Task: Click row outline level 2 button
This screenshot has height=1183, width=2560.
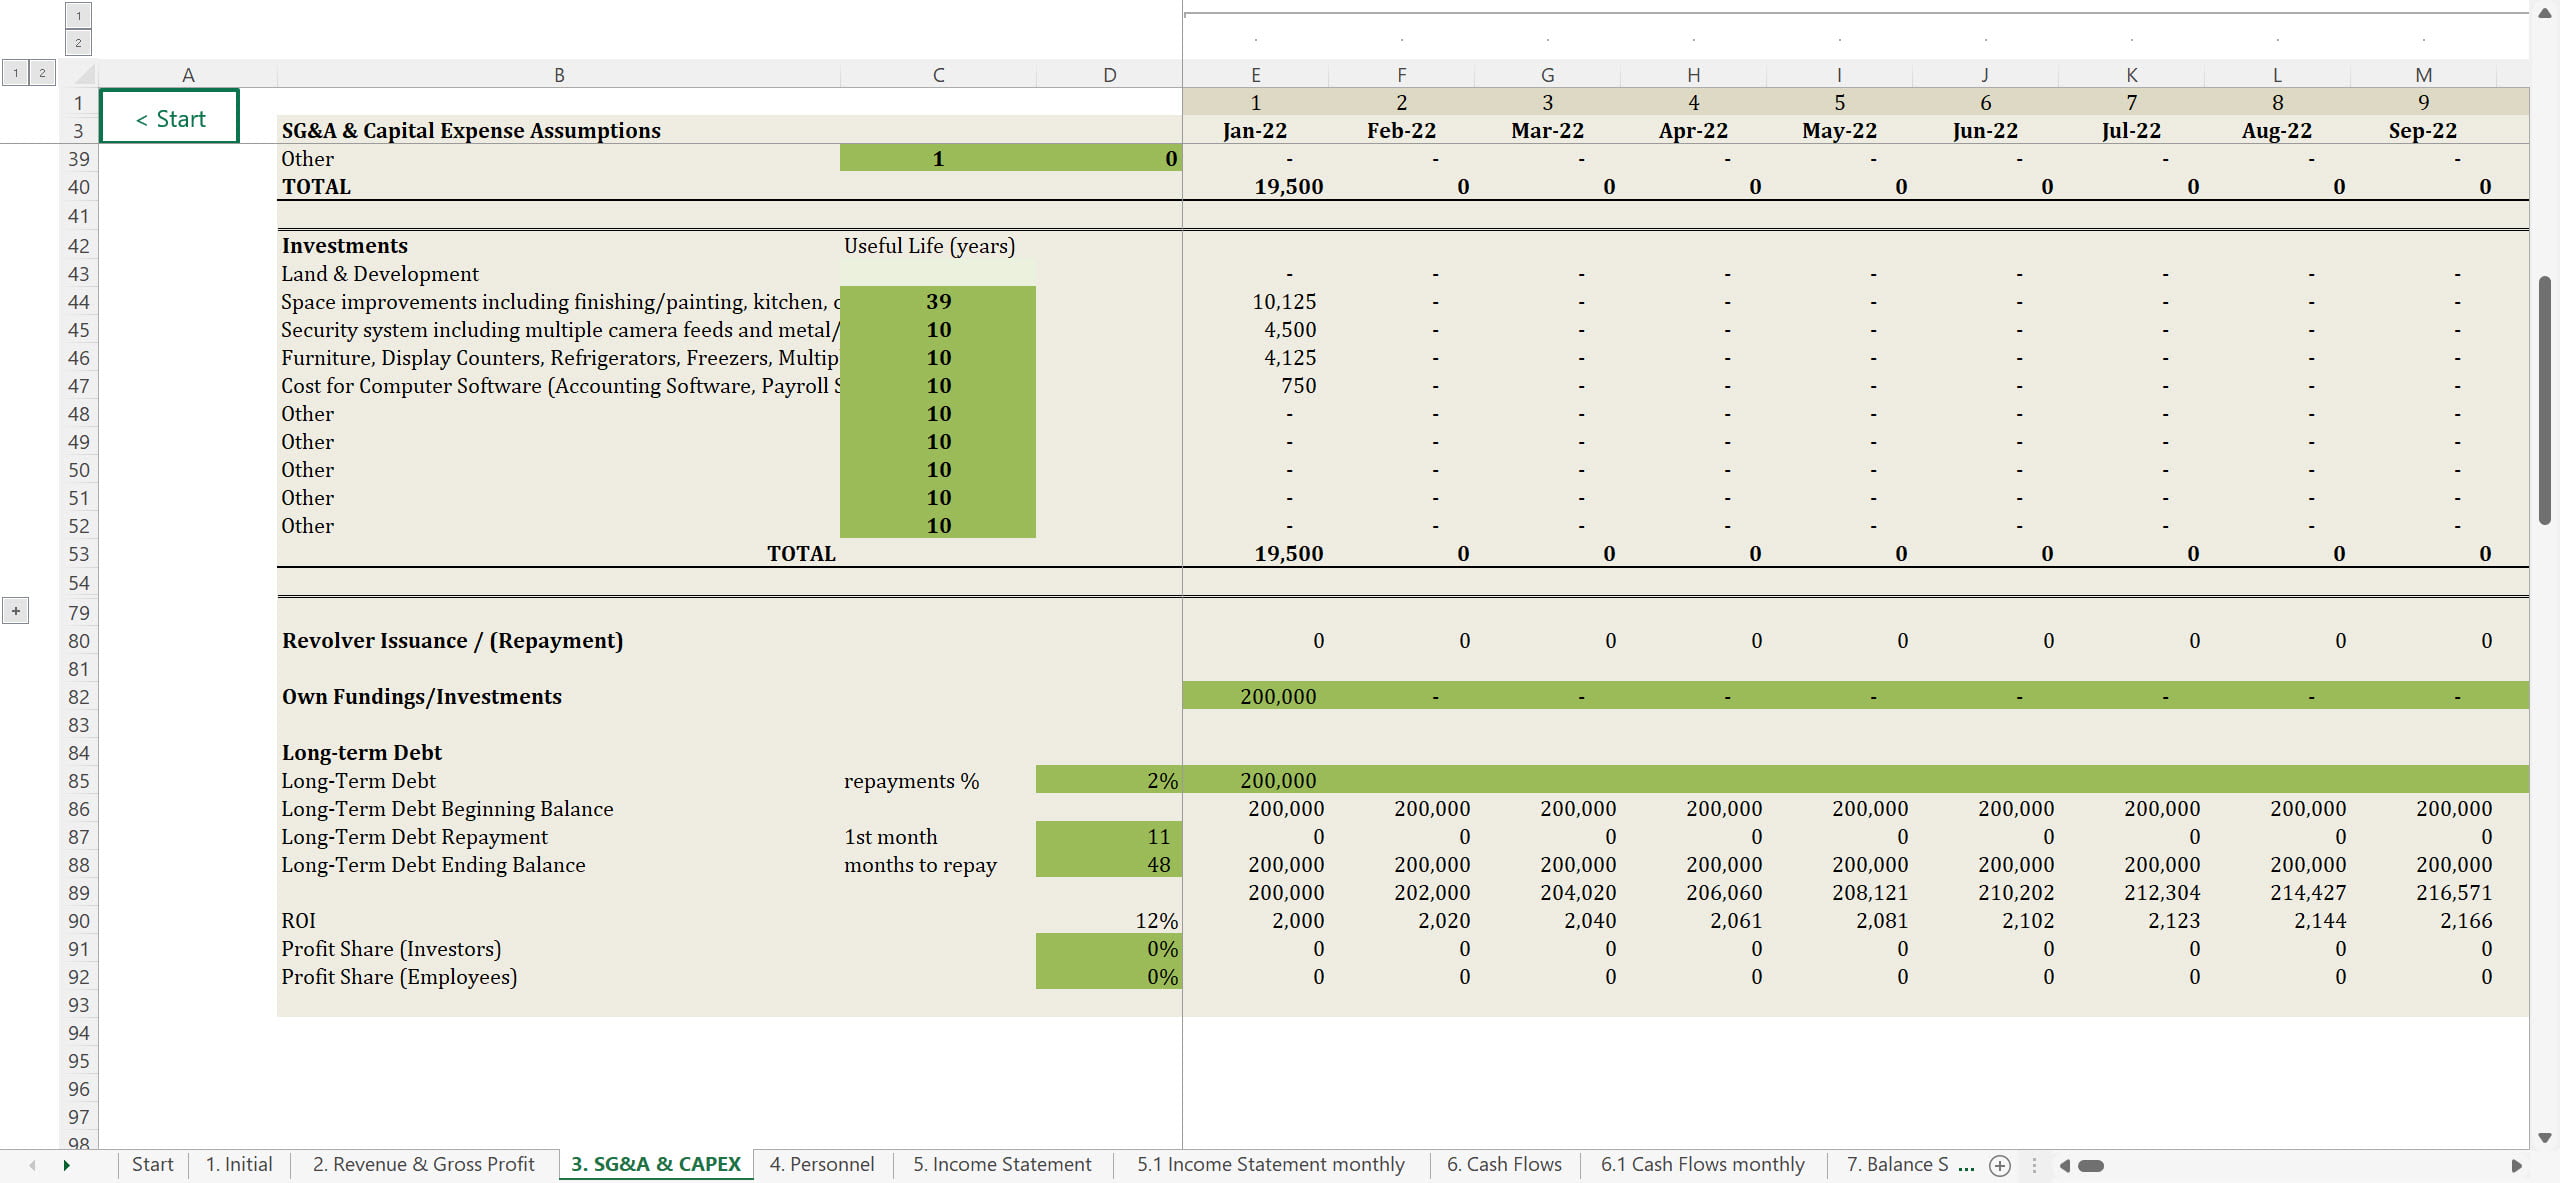Action: tap(42, 73)
